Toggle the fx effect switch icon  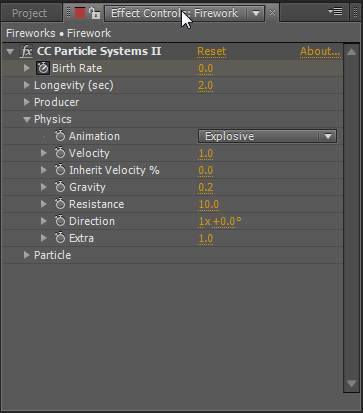click(x=26, y=51)
